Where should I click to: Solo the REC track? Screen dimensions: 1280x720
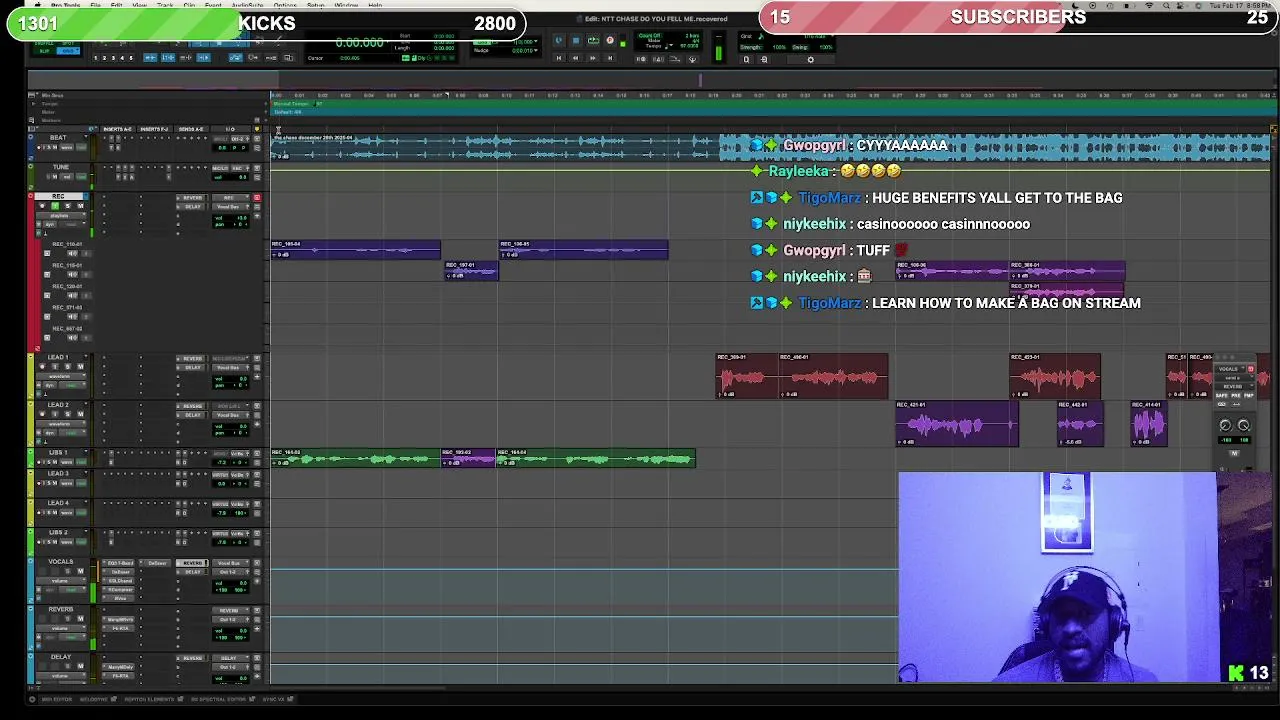(x=67, y=206)
